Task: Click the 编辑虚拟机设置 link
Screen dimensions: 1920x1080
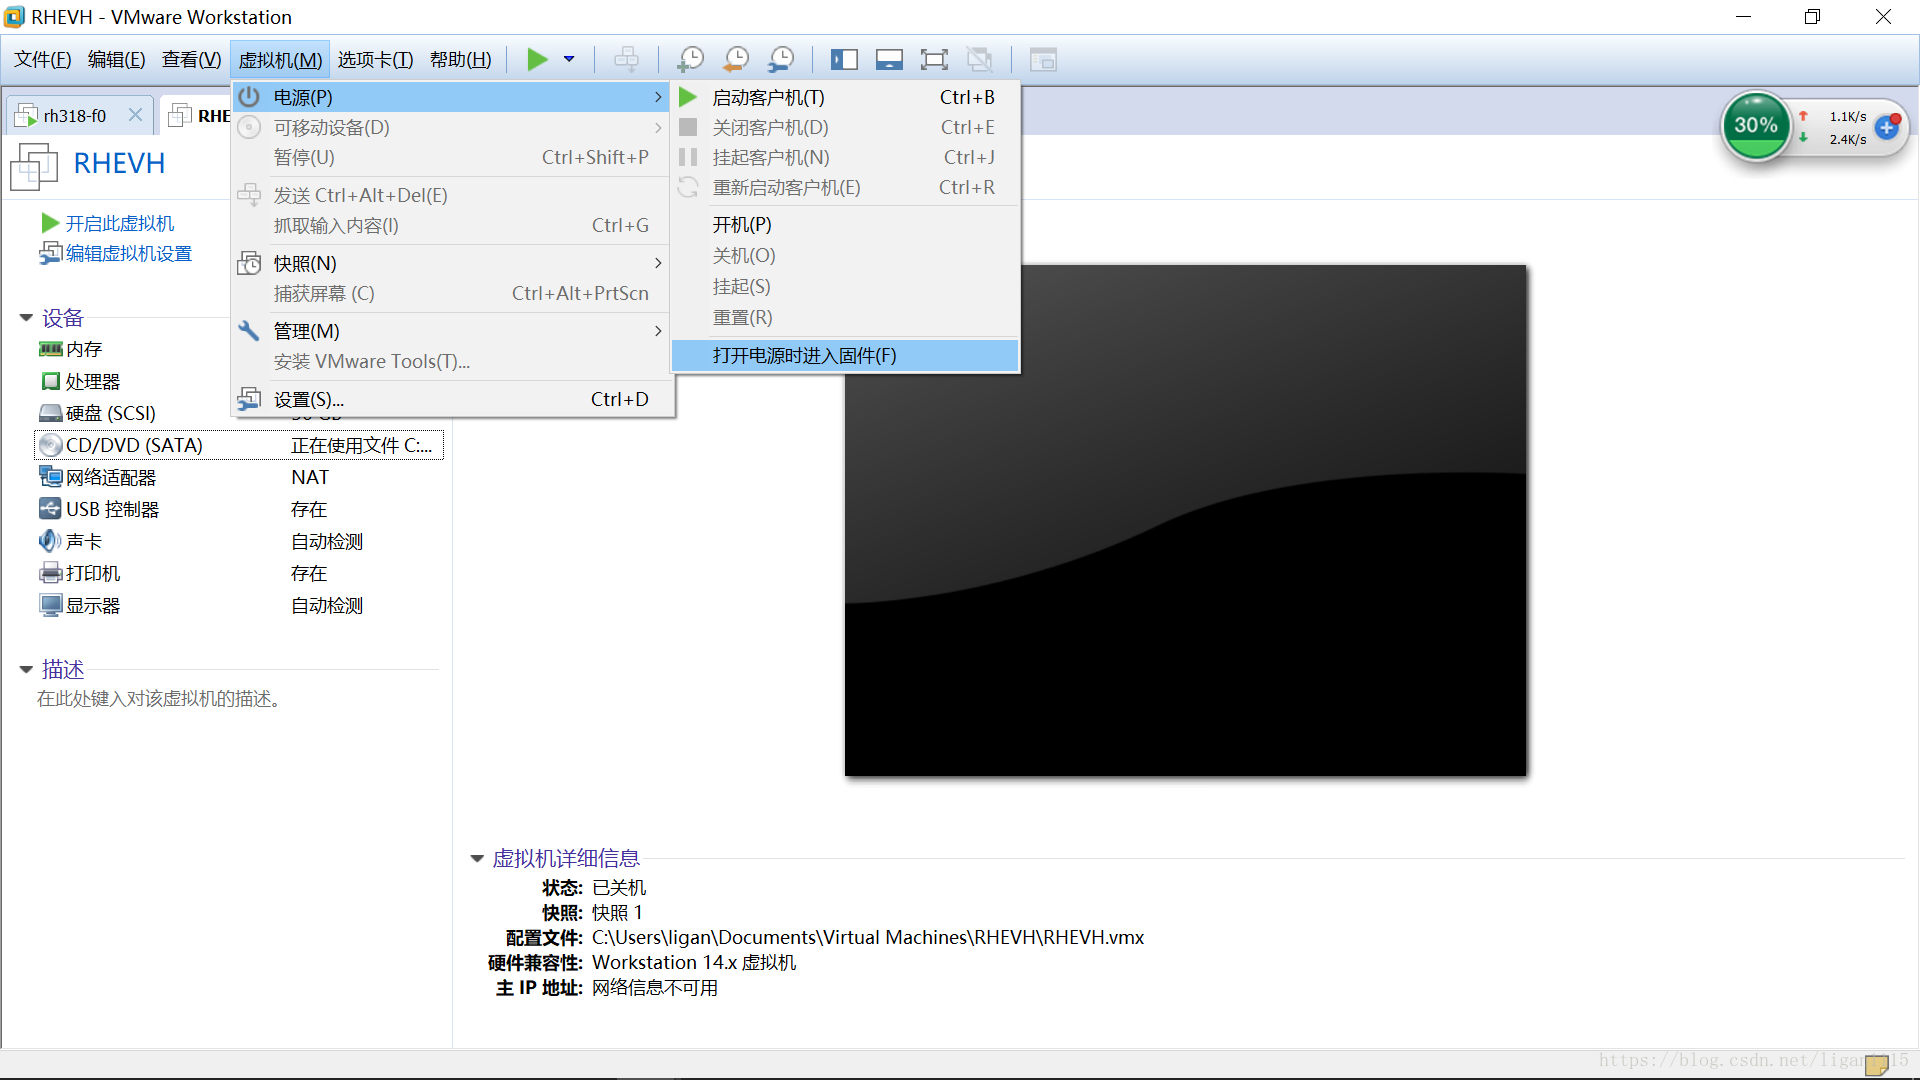Action: pos(128,253)
